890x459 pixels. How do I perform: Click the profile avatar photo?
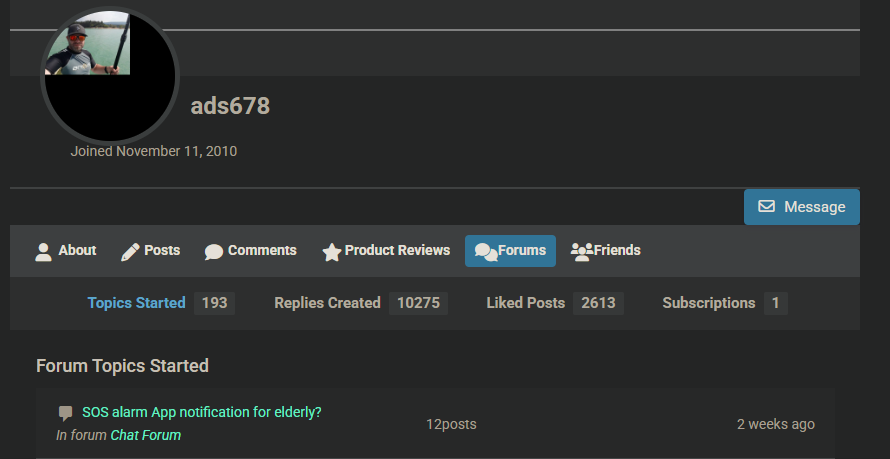pyautogui.click(x=109, y=76)
